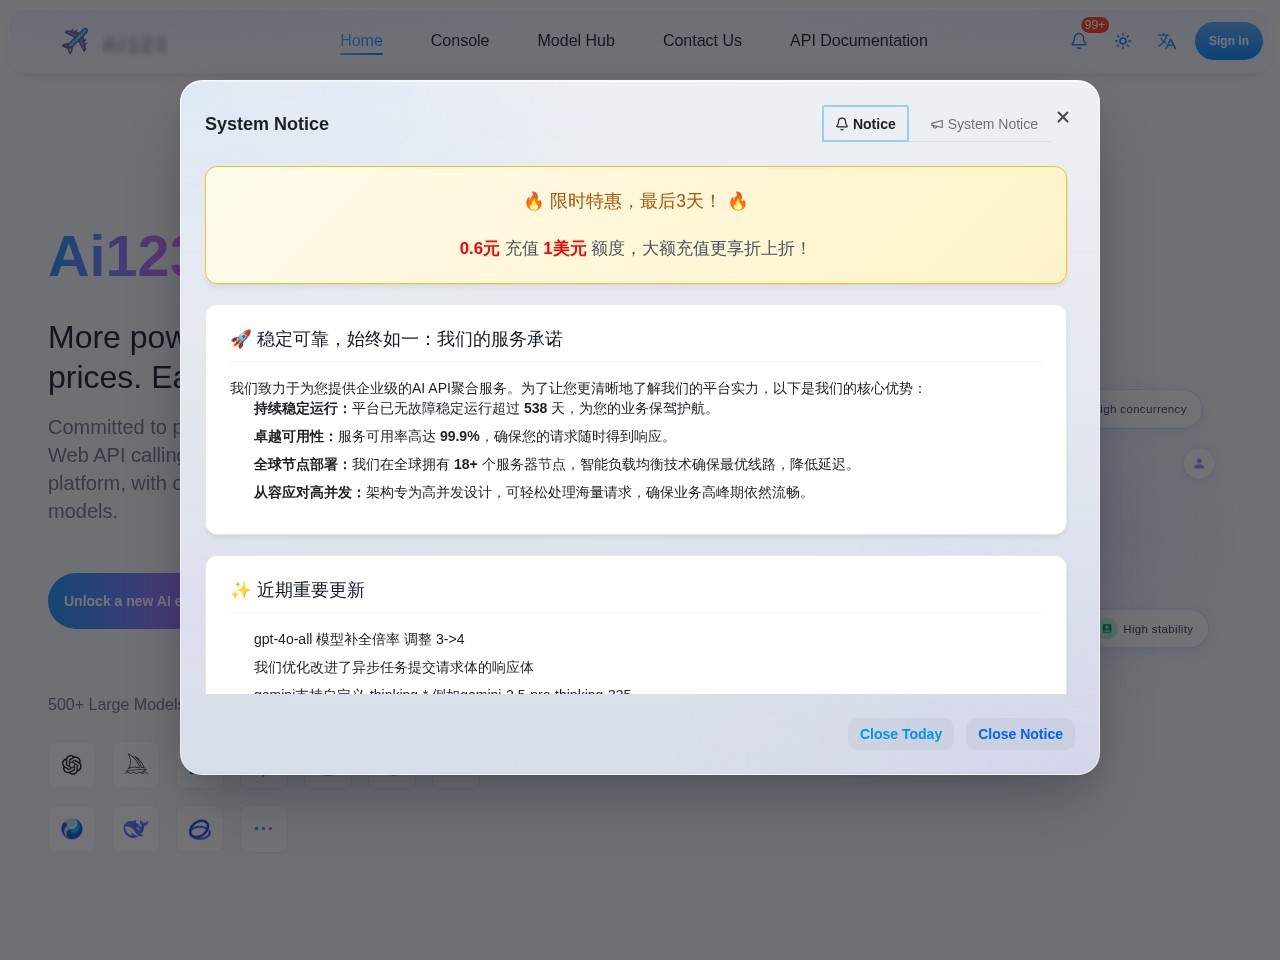The image size is (1280, 960).
Task: Click the 持续稳定运行 list line
Action: pyautogui.click(x=486, y=408)
